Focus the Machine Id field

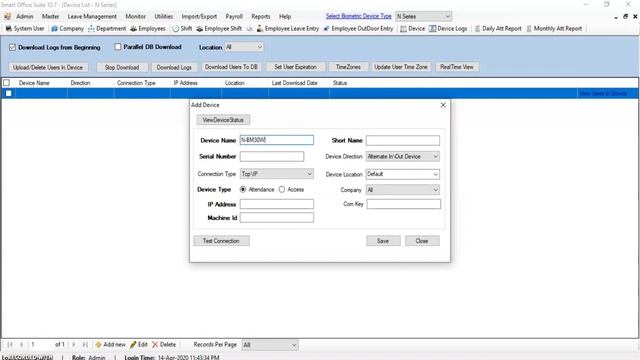(x=277, y=218)
